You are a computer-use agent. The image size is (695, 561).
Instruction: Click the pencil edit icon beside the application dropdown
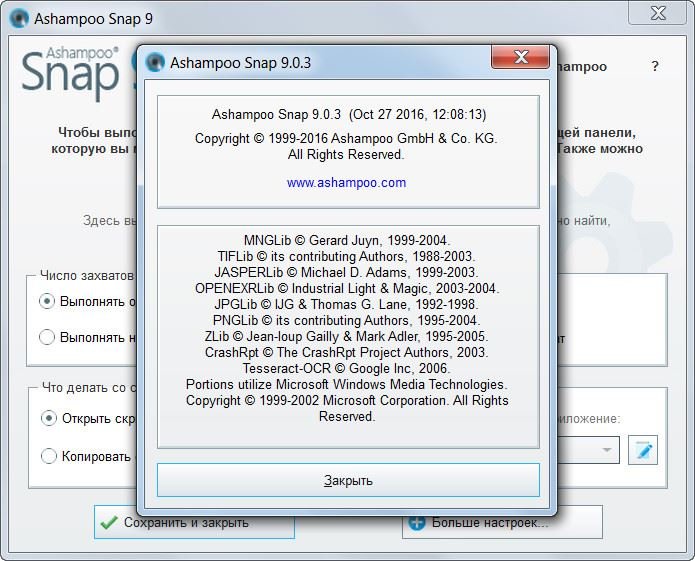[643, 450]
